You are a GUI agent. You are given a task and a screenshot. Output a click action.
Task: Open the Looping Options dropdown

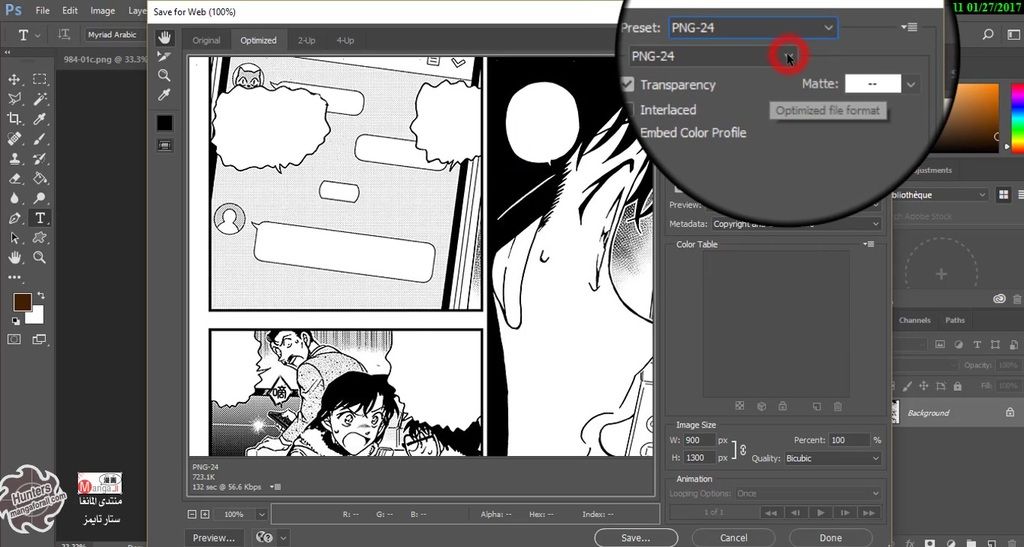point(808,493)
